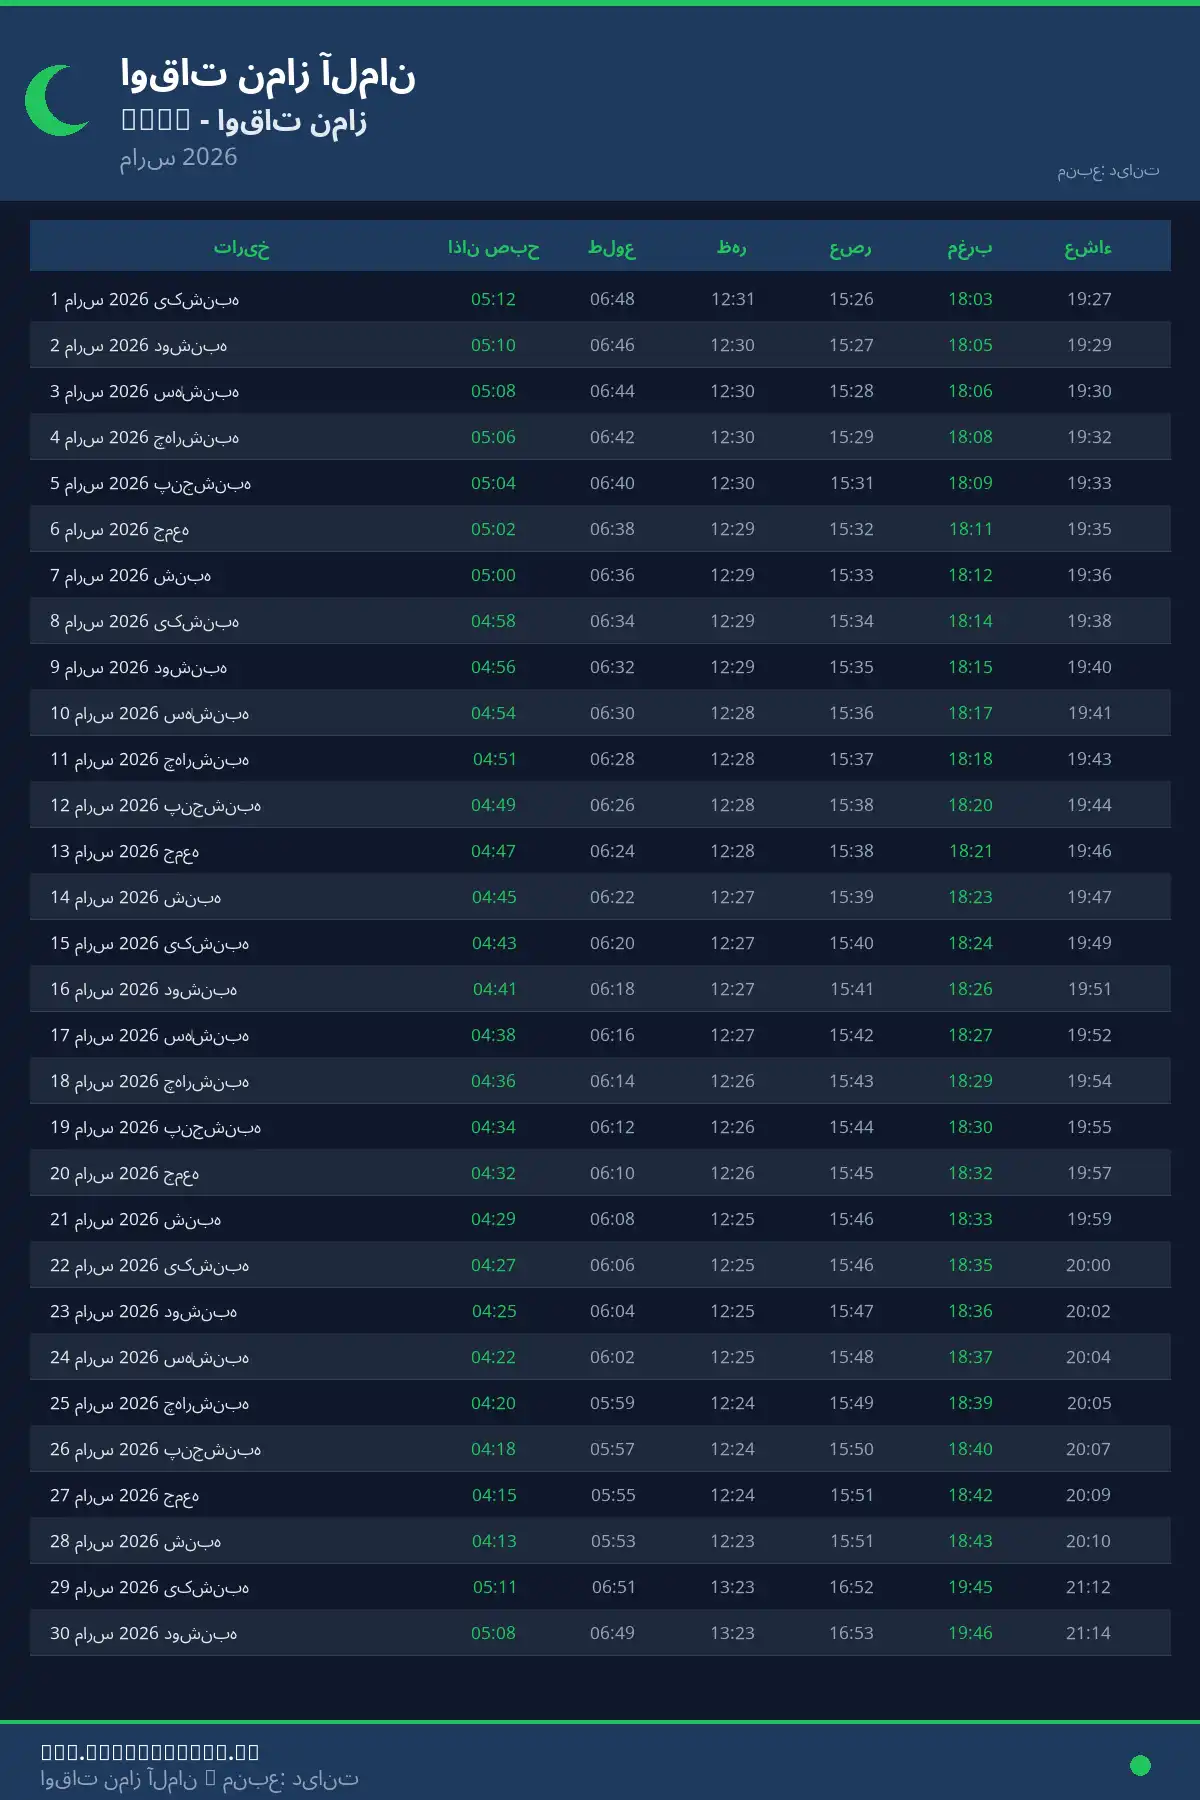
Task: Select the Asr (عصر) column header
Action: (851, 248)
